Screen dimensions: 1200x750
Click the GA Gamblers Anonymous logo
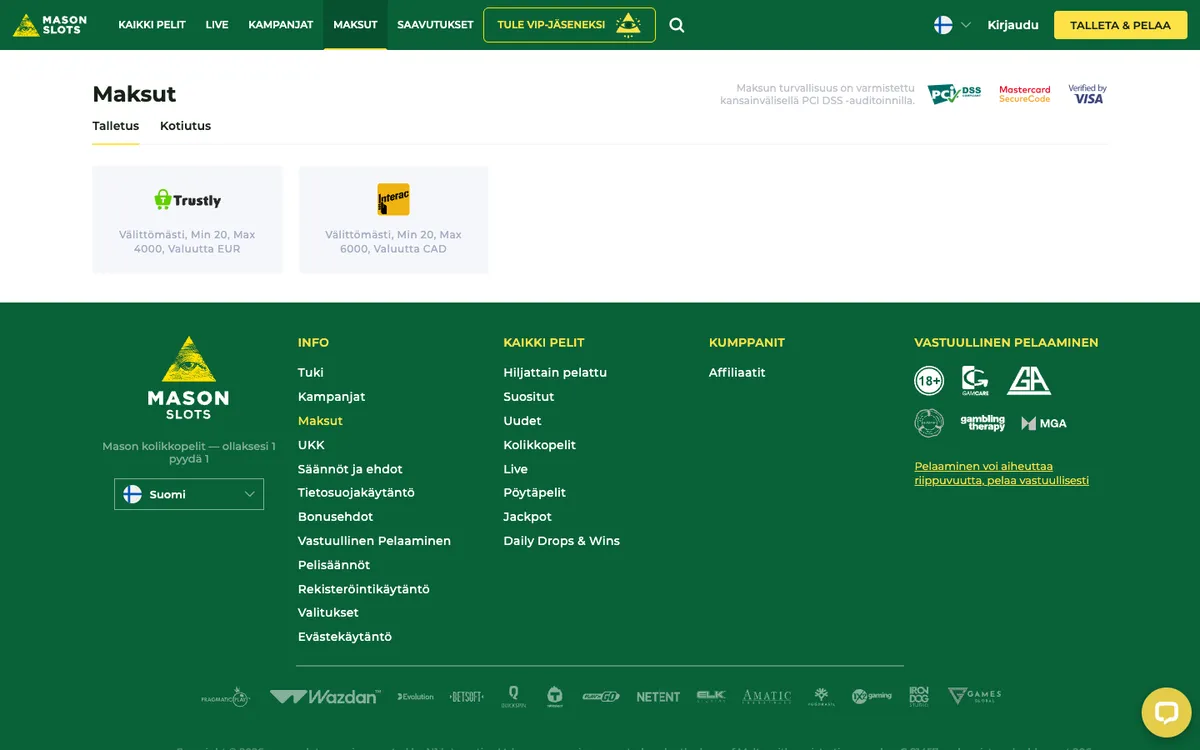(1029, 381)
